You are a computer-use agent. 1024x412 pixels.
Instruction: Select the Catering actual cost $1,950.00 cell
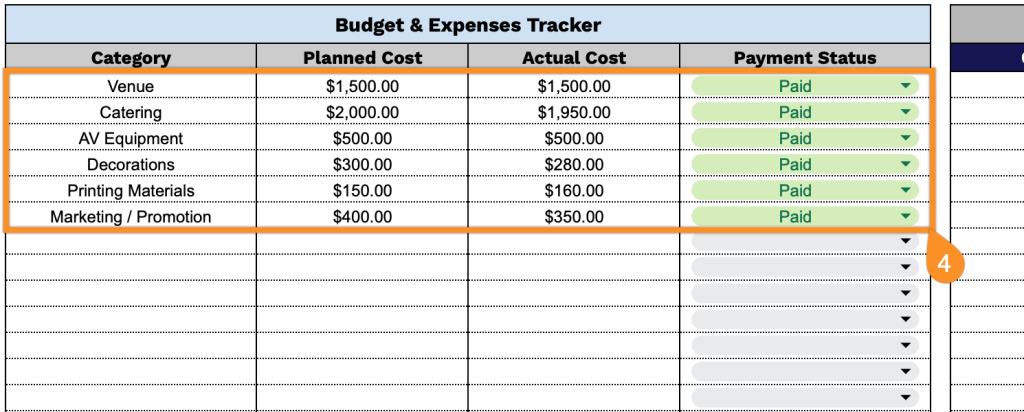click(574, 112)
